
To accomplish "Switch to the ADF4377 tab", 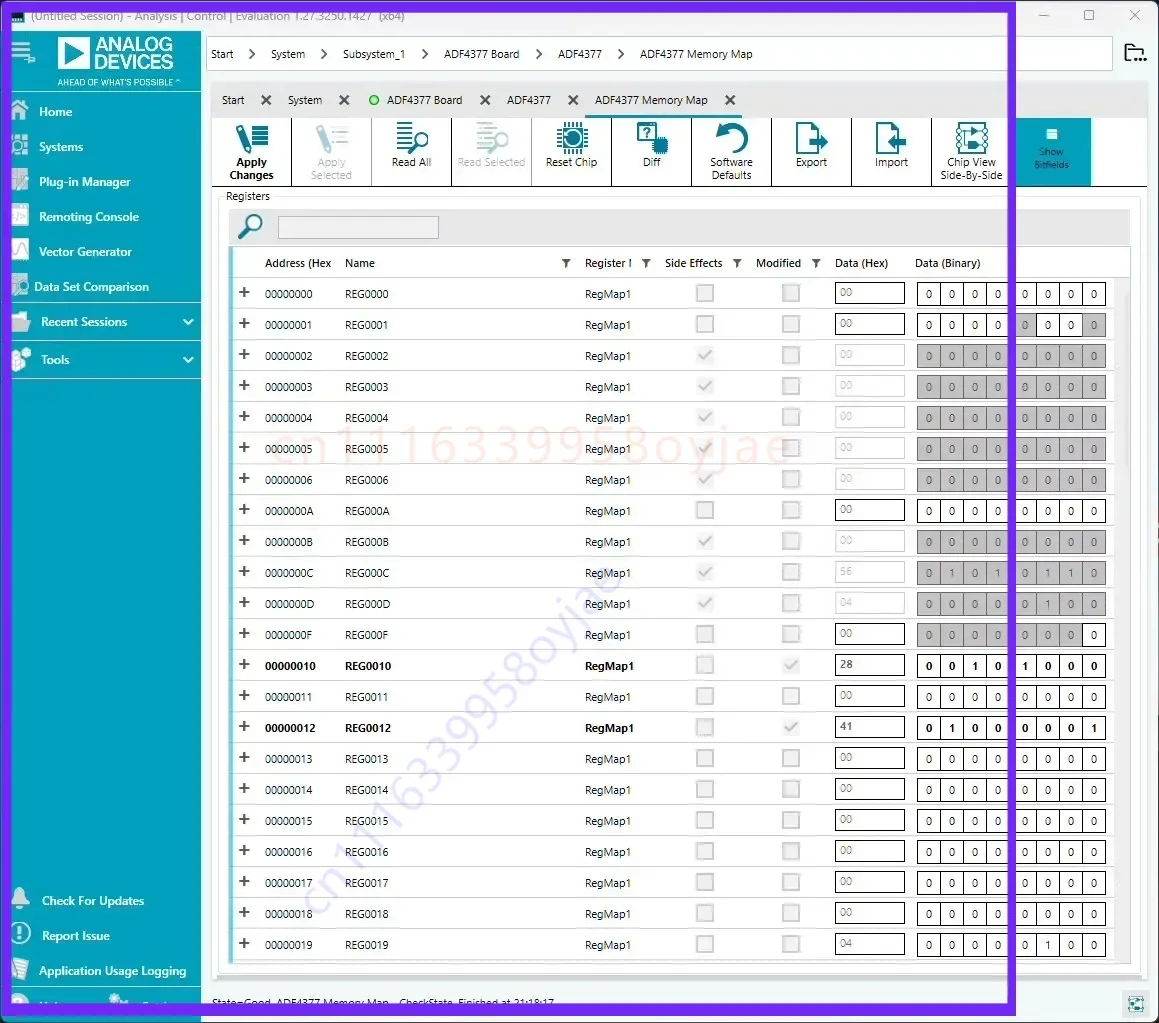I will 528,100.
